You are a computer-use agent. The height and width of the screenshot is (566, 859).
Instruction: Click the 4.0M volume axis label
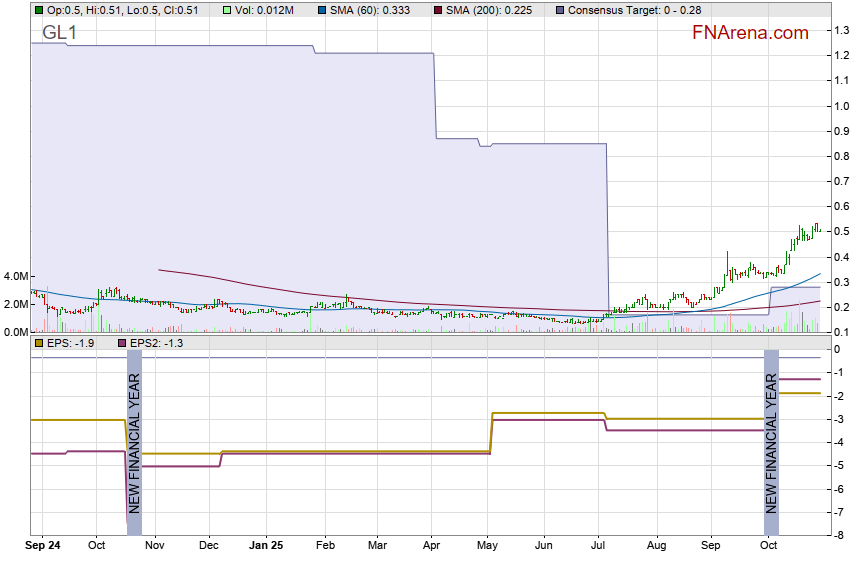click(15, 276)
